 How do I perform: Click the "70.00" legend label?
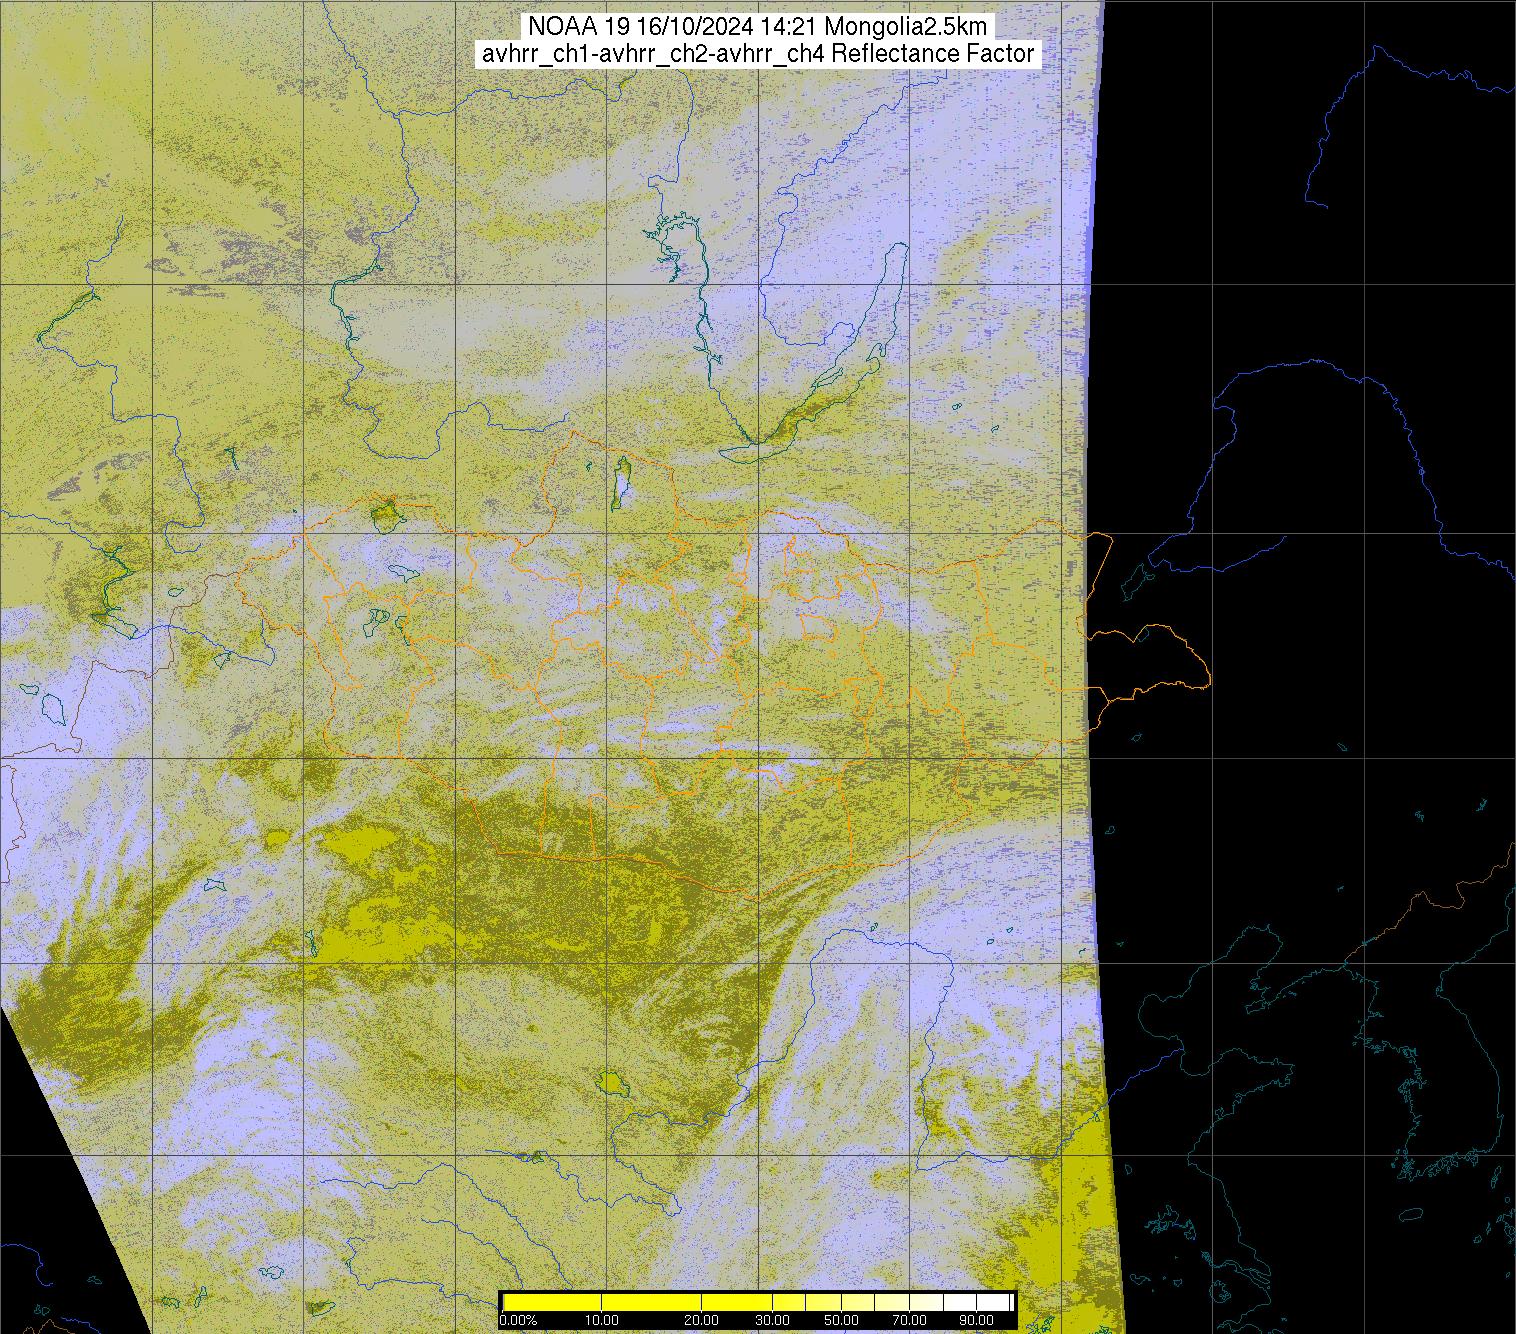(x=908, y=1321)
